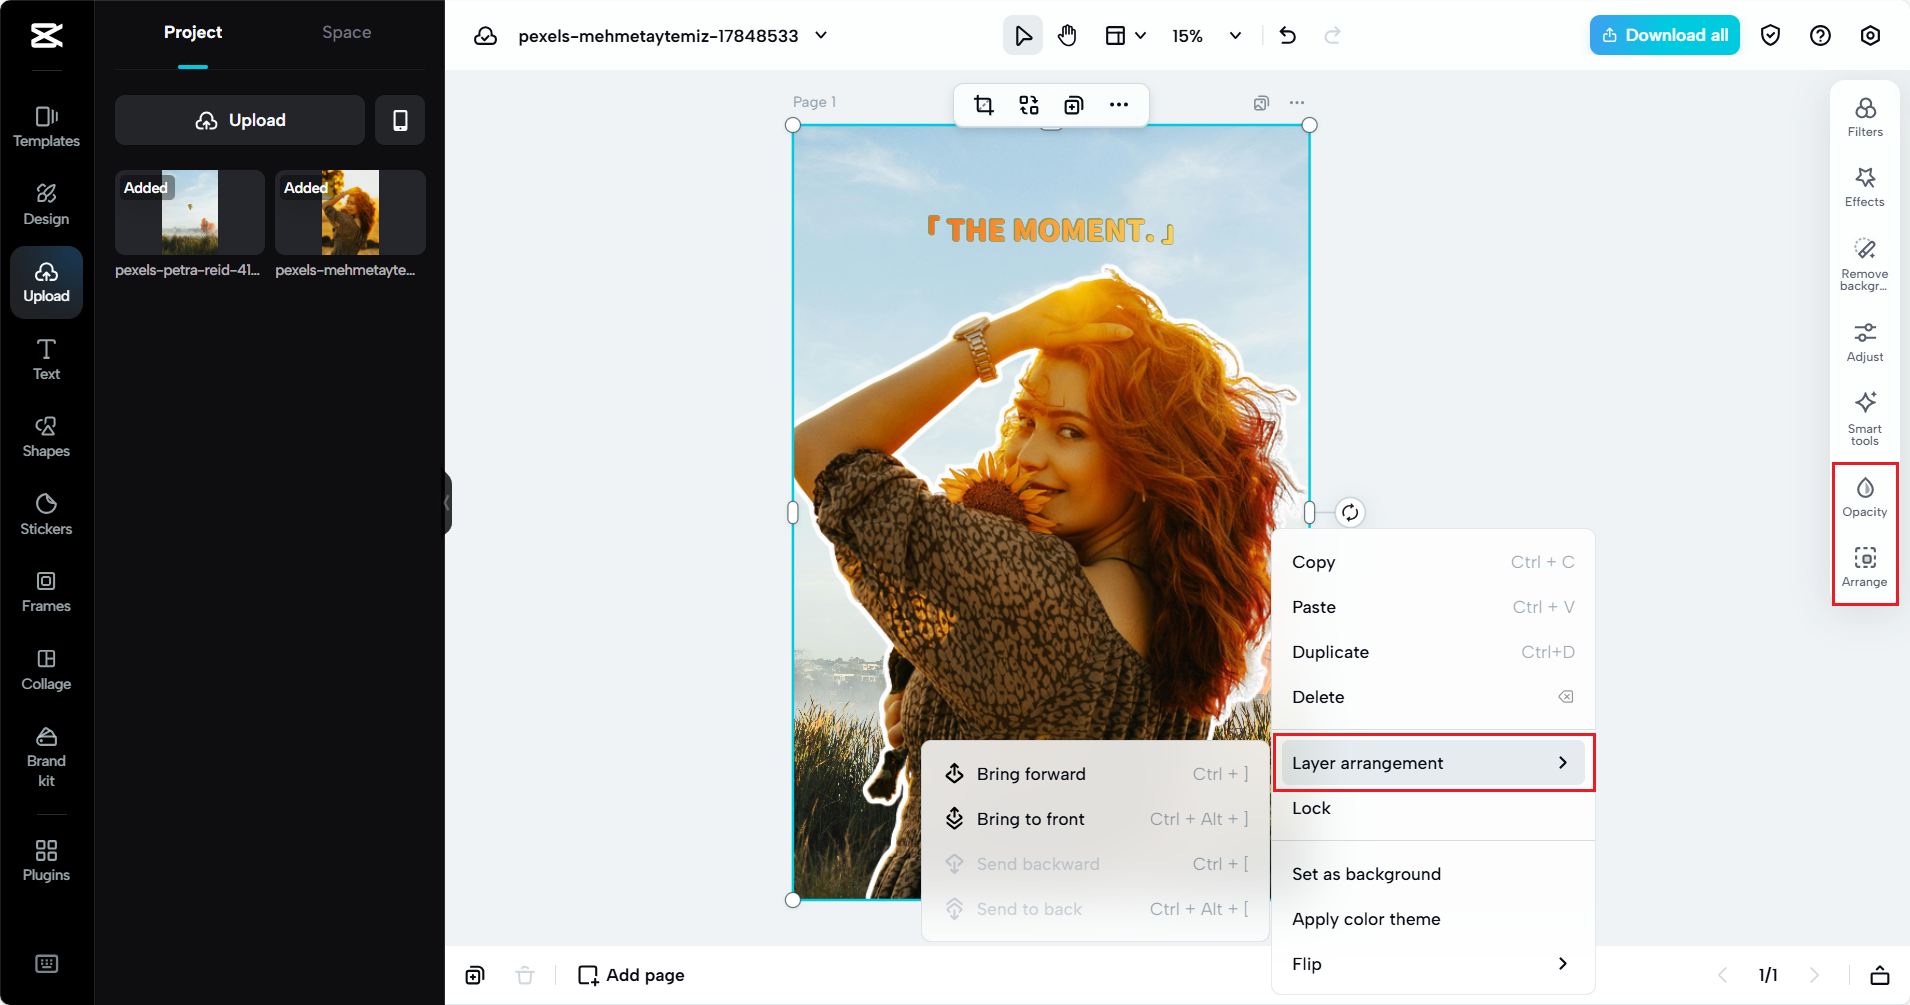This screenshot has width=1910, height=1005.
Task: Open the Effects panel
Action: 1865,187
